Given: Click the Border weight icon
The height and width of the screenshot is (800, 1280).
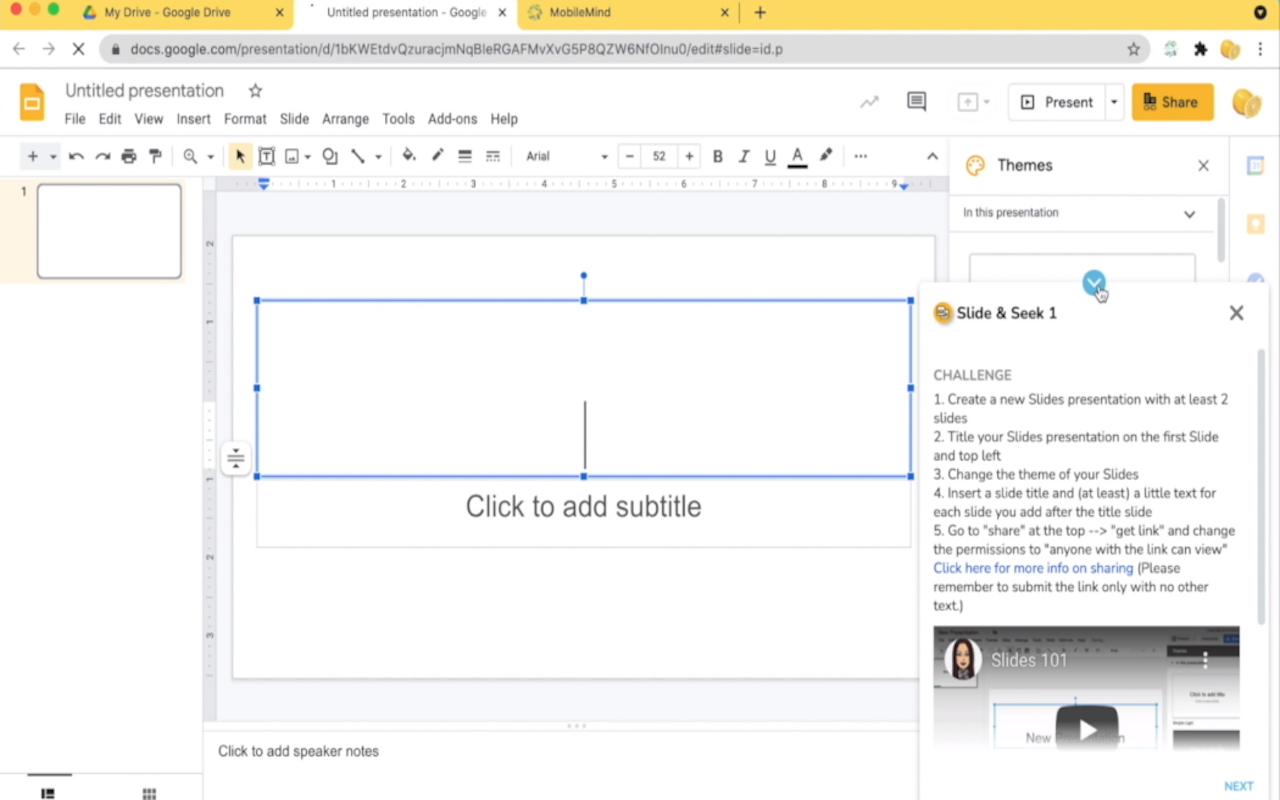Looking at the screenshot, I should 465,156.
